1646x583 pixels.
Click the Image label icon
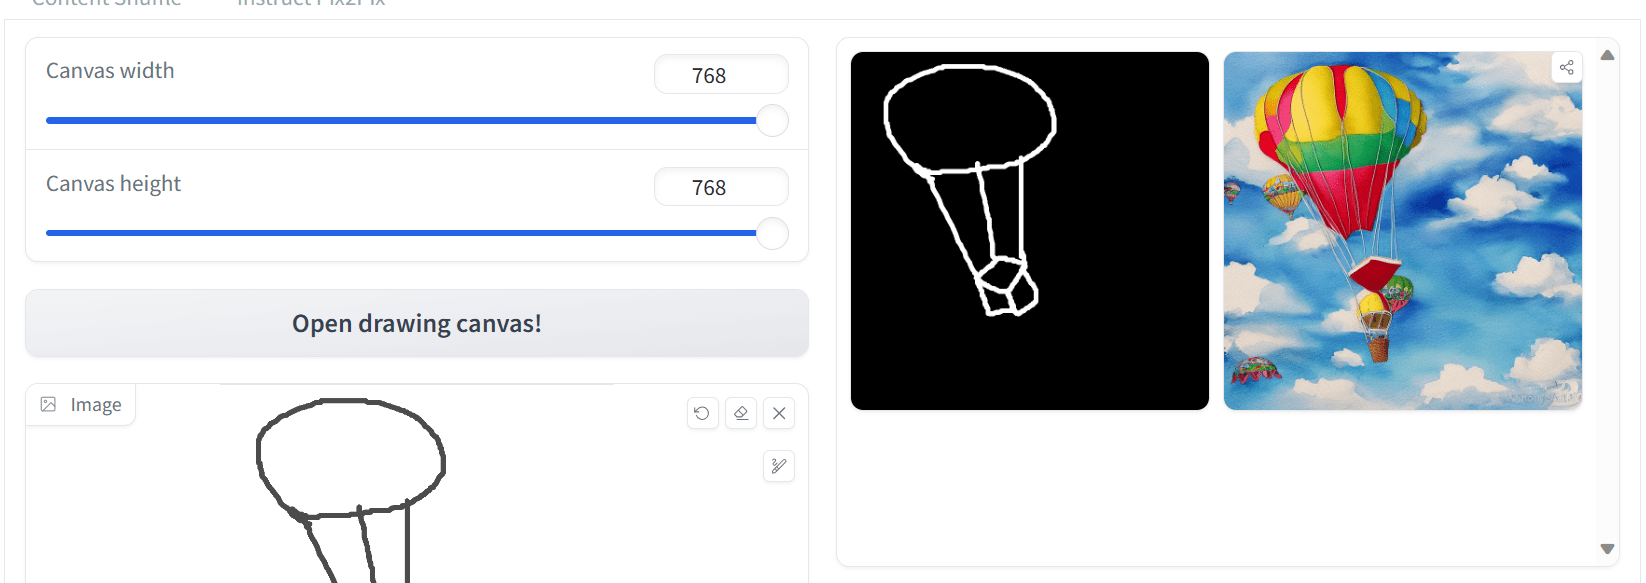pyautogui.click(x=48, y=404)
